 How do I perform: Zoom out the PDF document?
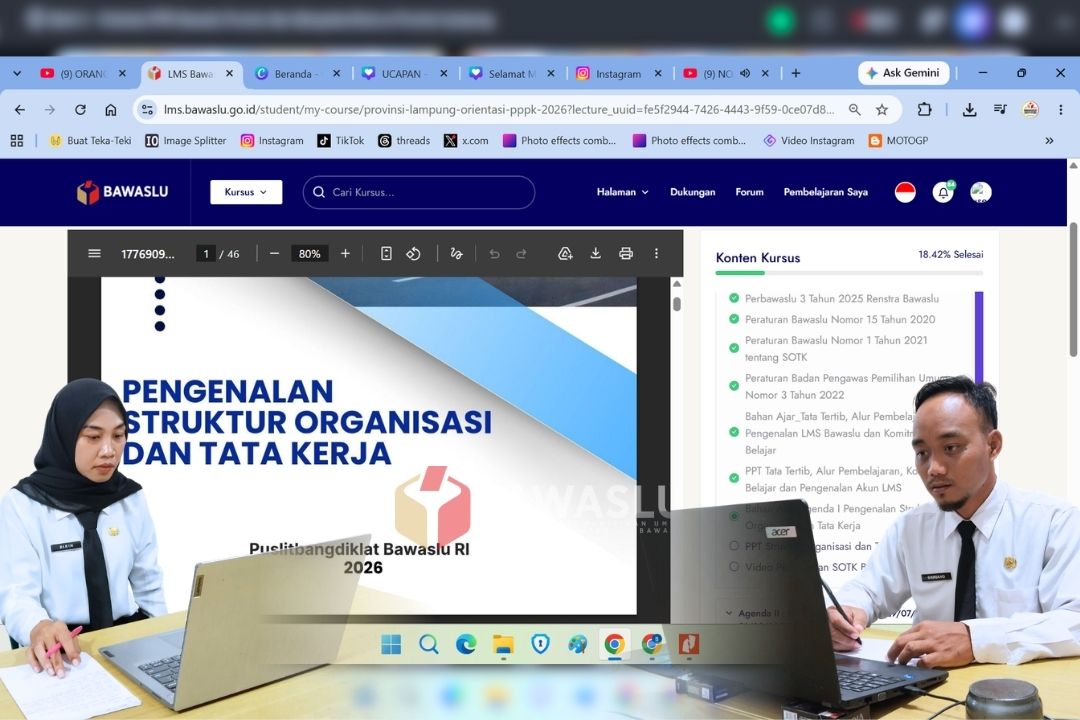tap(274, 254)
